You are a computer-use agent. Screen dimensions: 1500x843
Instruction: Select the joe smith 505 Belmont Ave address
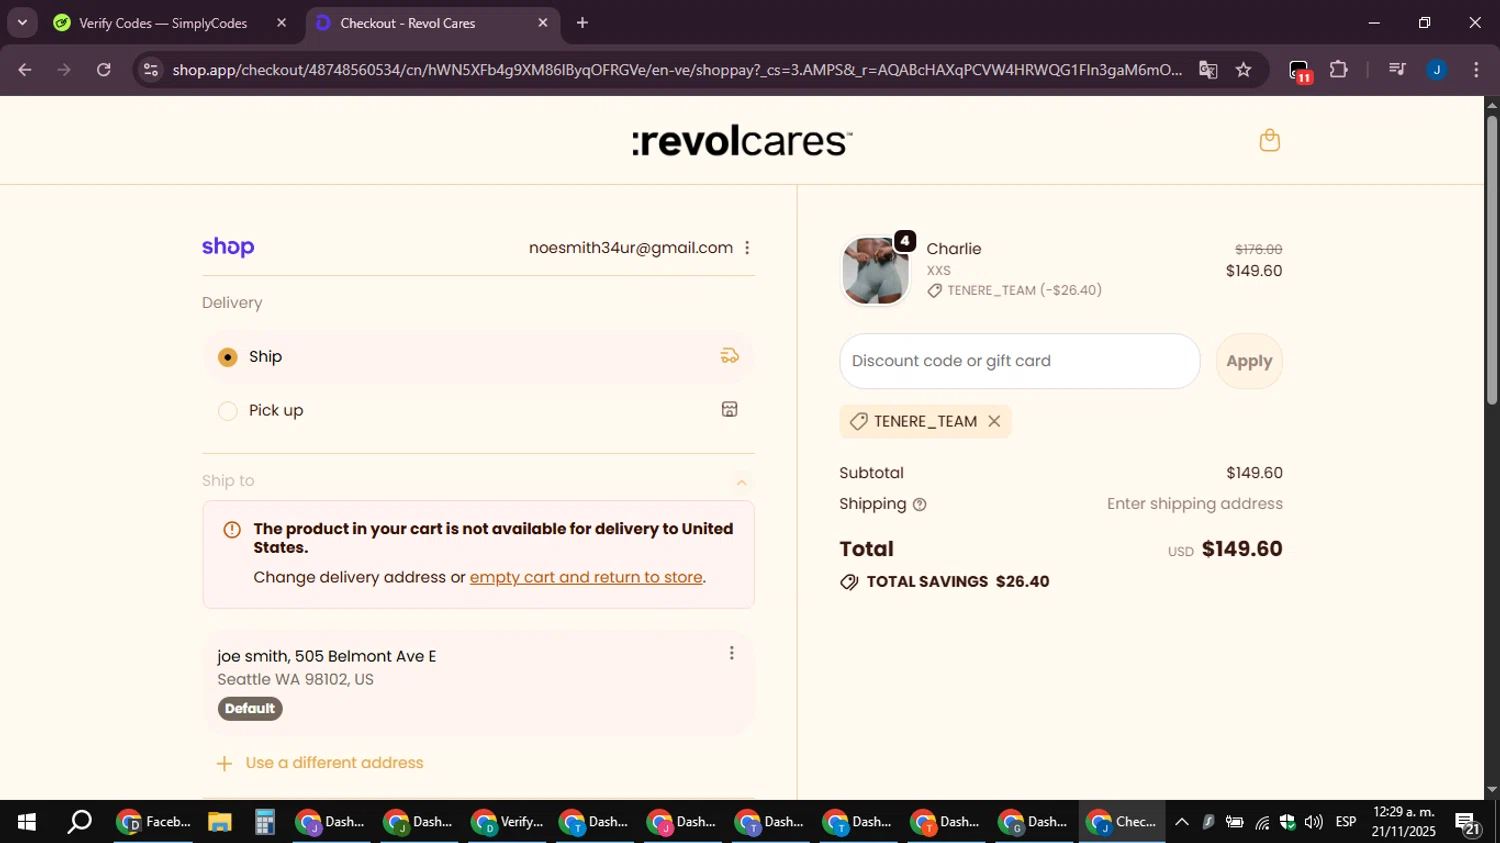(478, 682)
